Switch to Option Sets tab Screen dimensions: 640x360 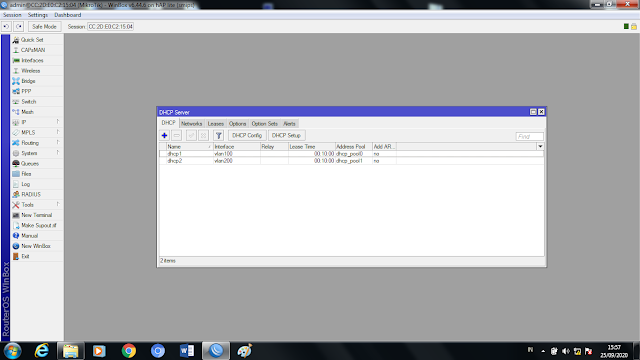click(x=264, y=124)
